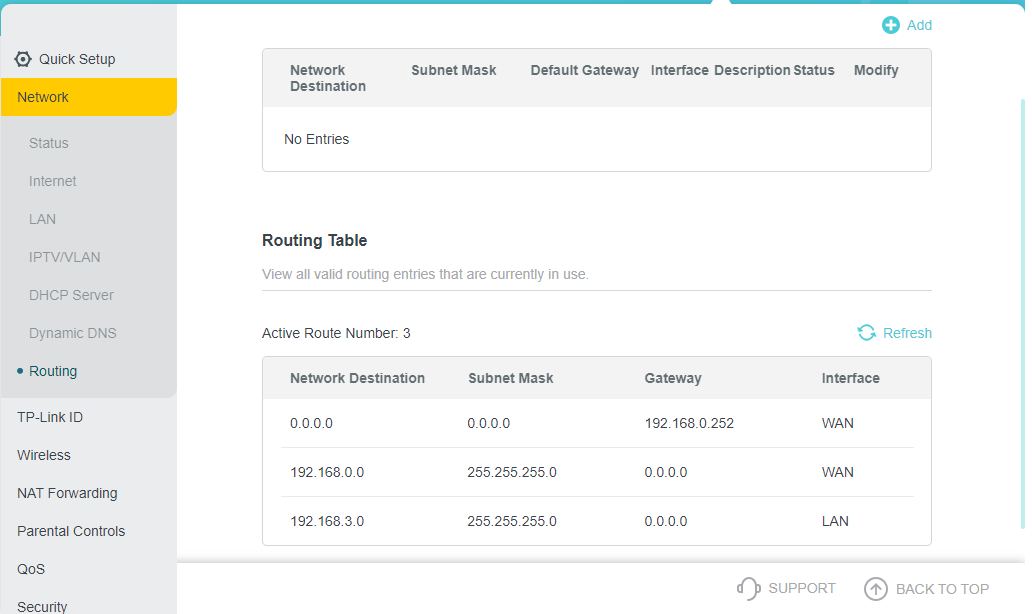
Task: Select the IPTV/VLAN menu item
Action: pyautogui.click(x=65, y=257)
